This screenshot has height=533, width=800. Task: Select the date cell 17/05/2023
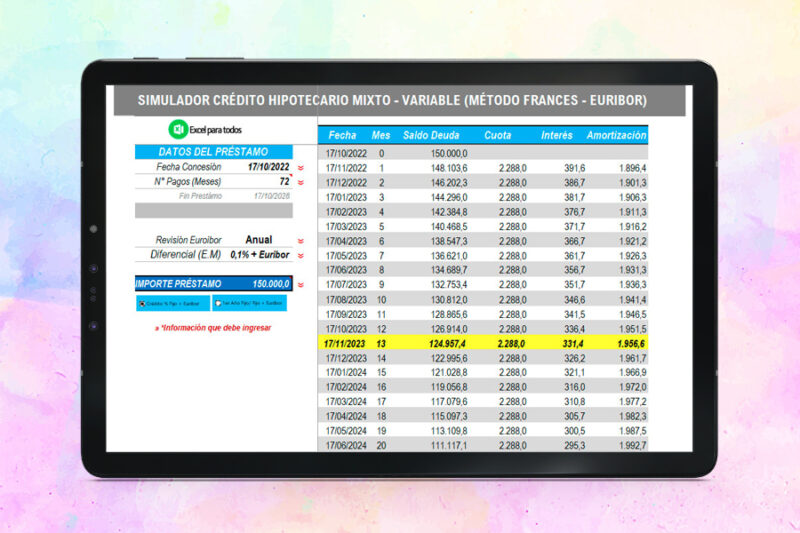[346, 256]
